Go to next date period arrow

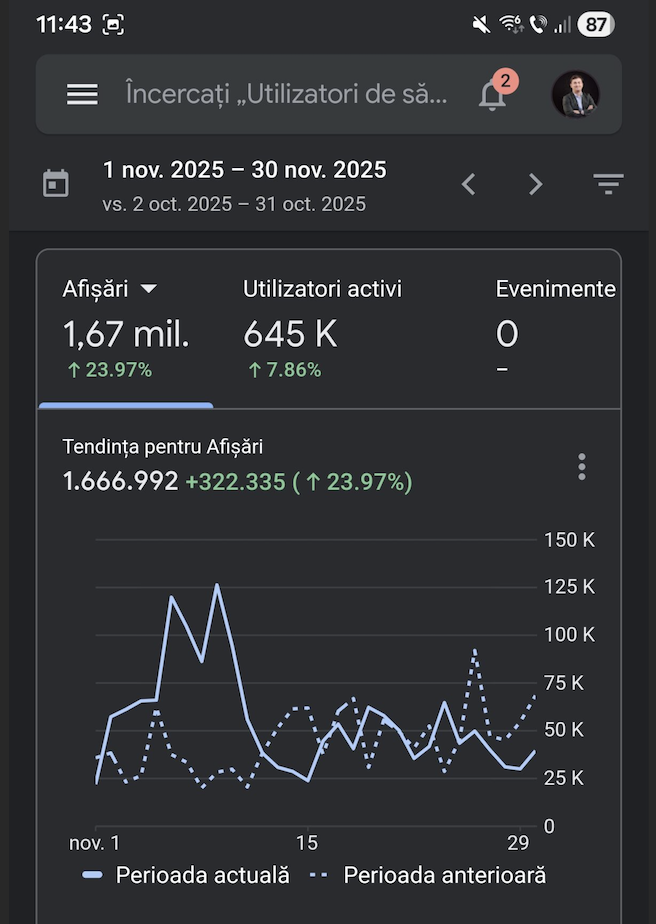pyautogui.click(x=535, y=184)
